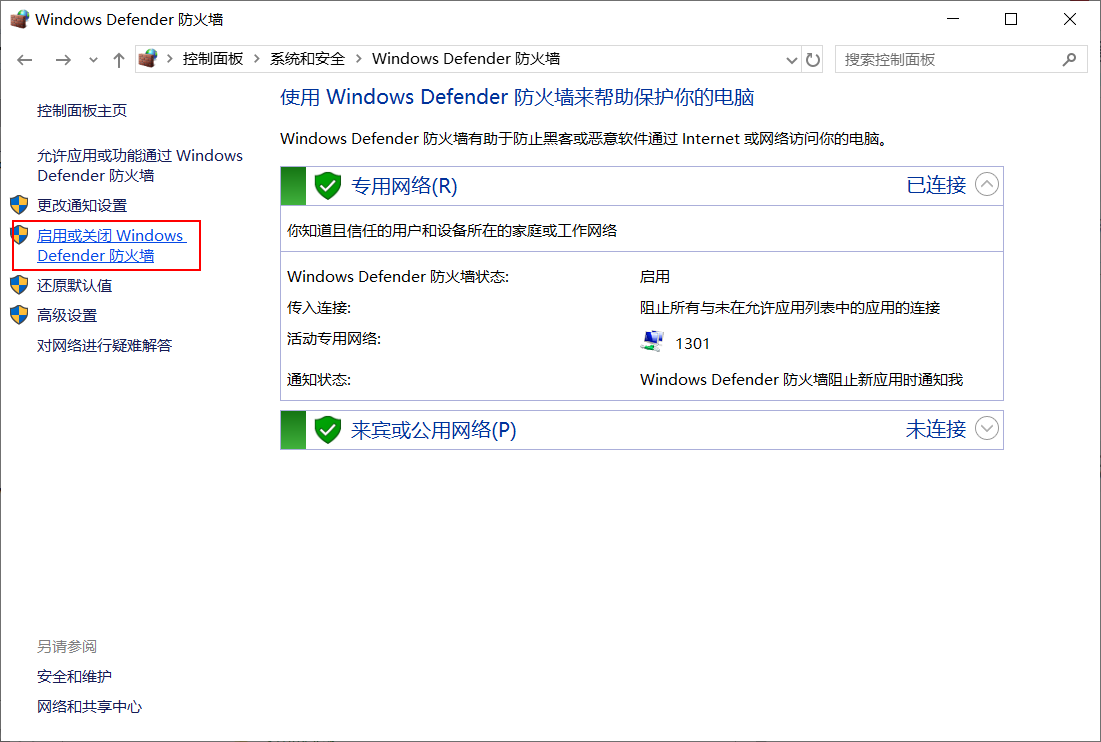Click the green shield icon for 专用网络
This screenshot has width=1101, height=742.
(327, 186)
